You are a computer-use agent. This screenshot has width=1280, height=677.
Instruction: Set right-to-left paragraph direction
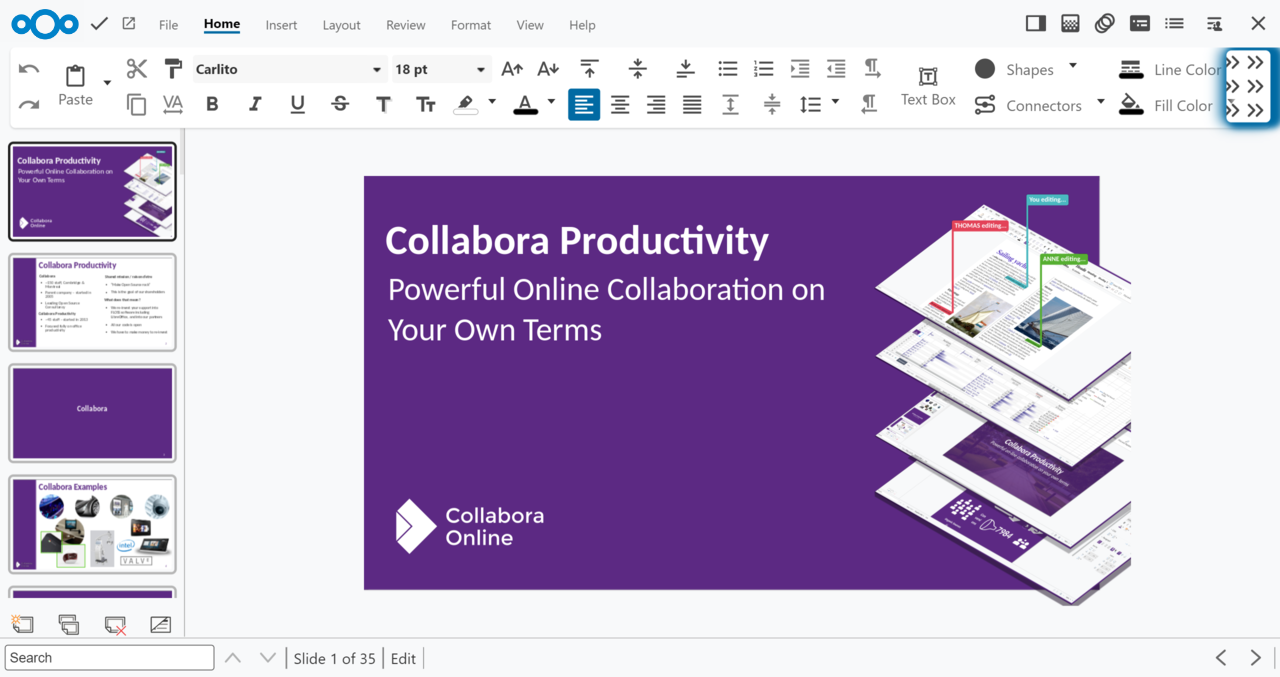(x=869, y=104)
